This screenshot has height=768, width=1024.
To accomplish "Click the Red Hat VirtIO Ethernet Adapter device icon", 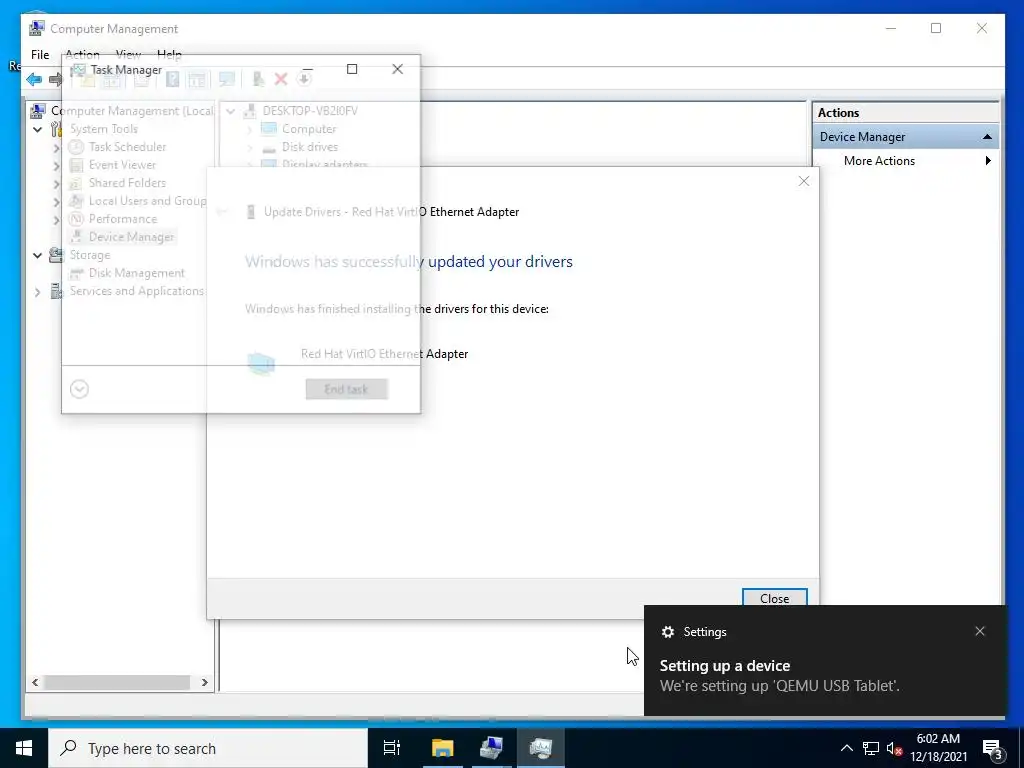I will (261, 363).
